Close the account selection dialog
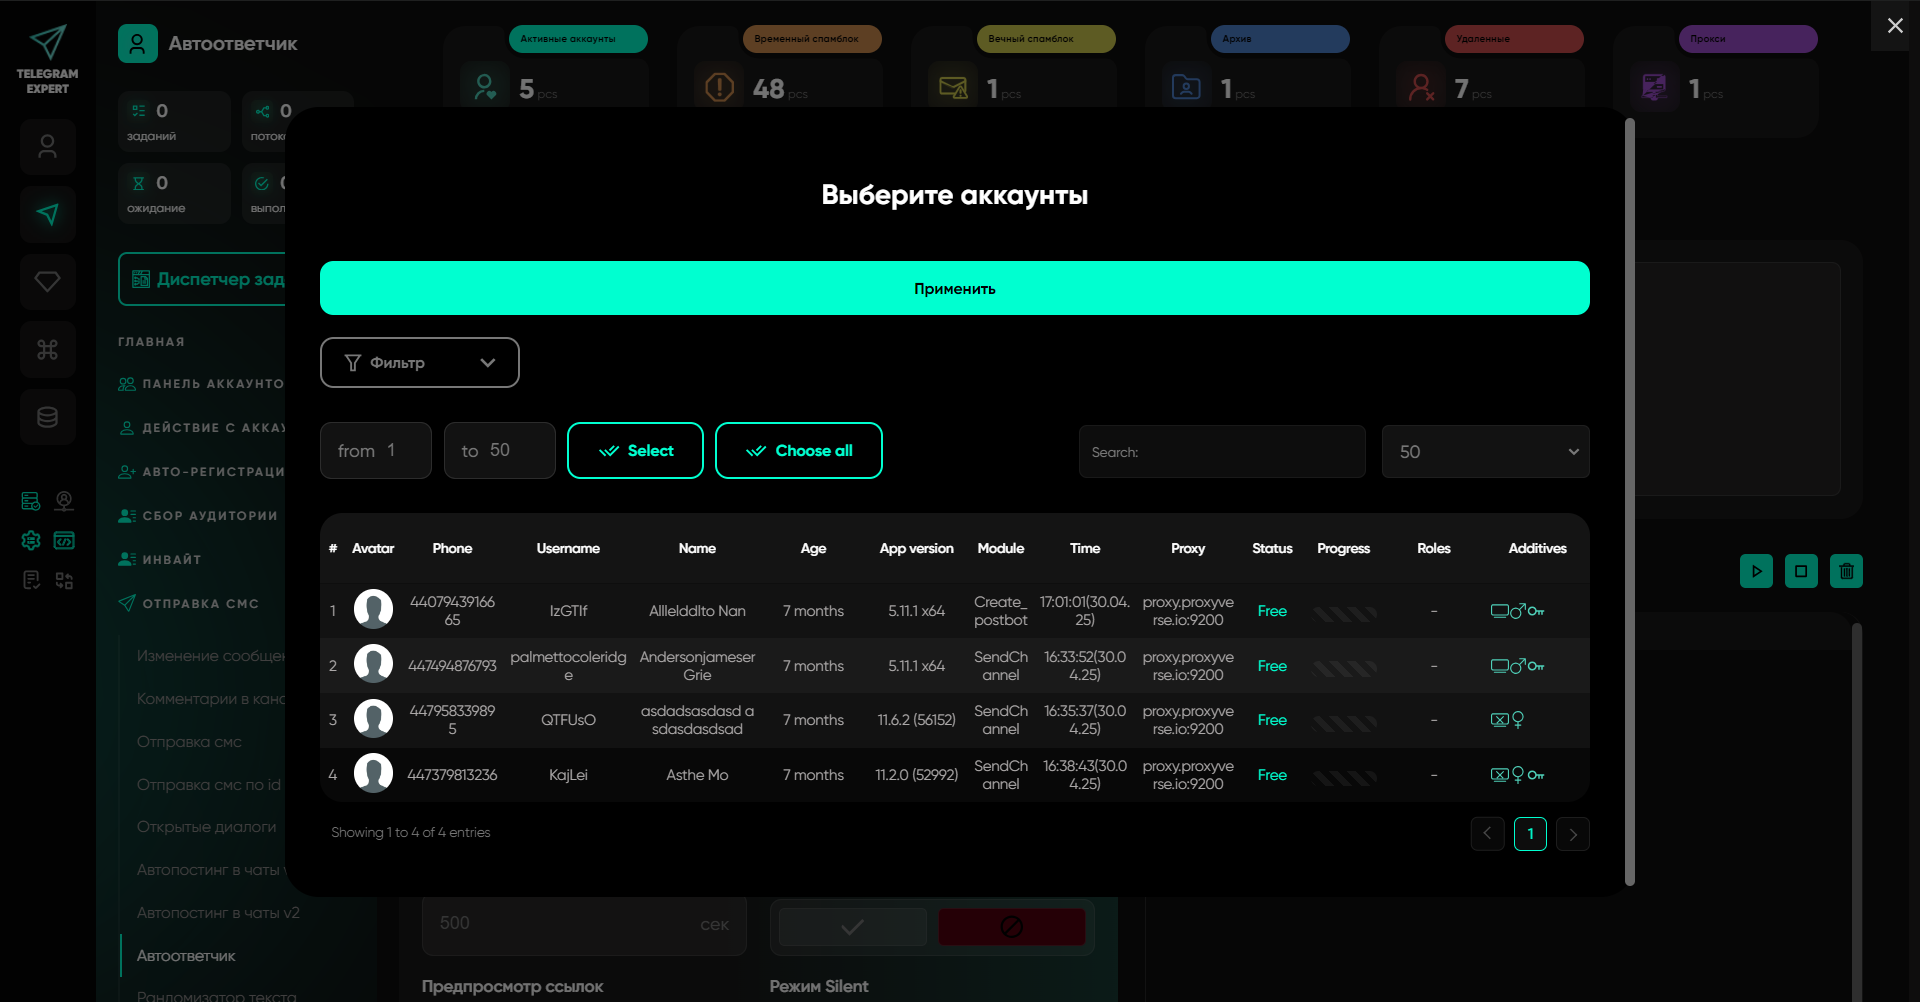 pyautogui.click(x=1894, y=26)
